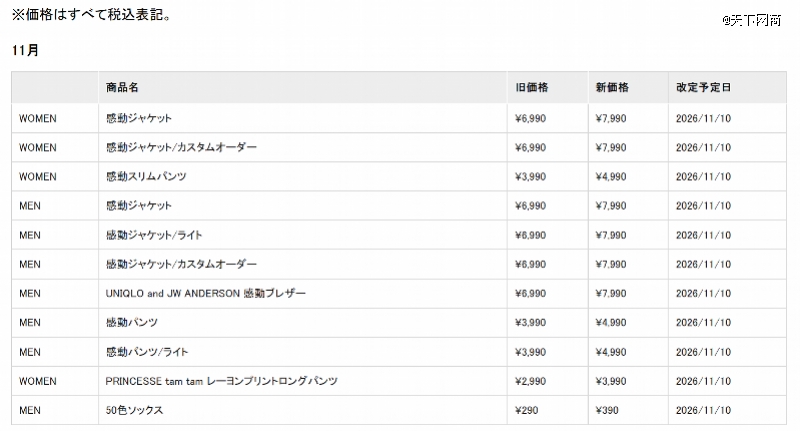This screenshot has width=800, height=431.
Task: Click old price ¥6,990 in MEN 感動ジャケット/ライト row
Action: coord(531,235)
